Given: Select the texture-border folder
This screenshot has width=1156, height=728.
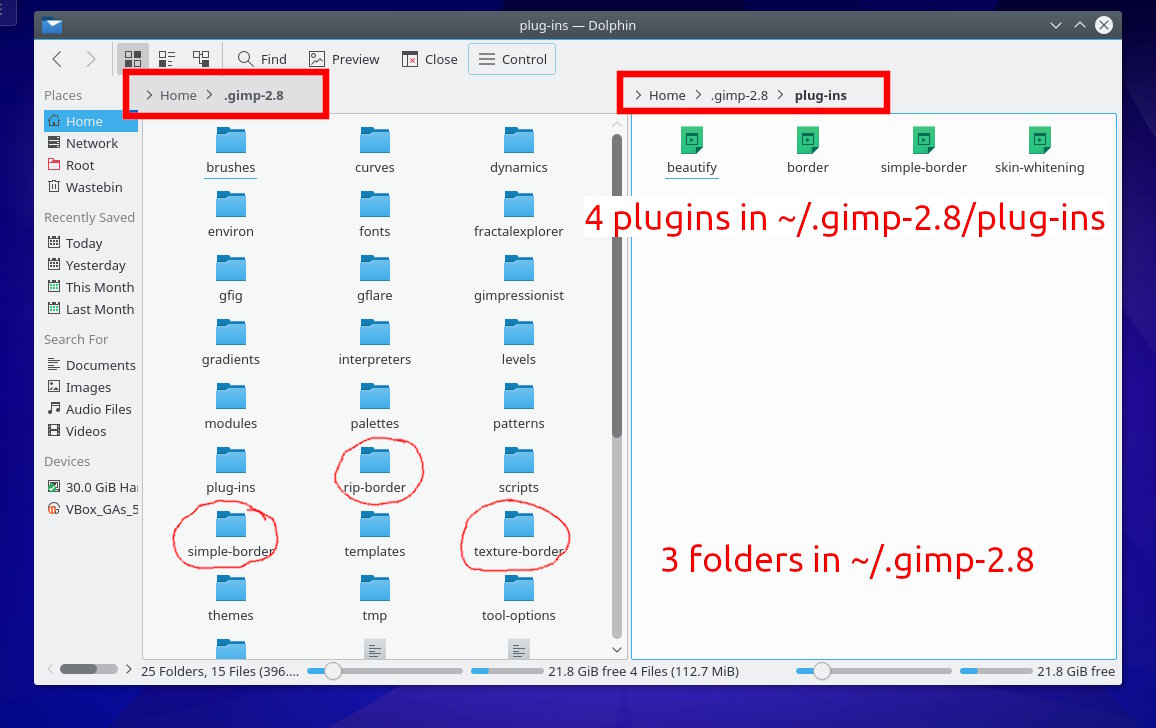Looking at the screenshot, I should click(x=519, y=535).
